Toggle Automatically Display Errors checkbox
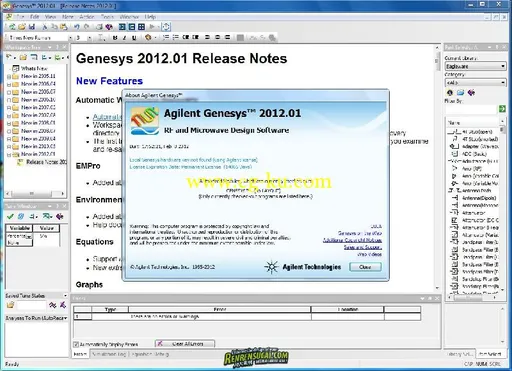Viewport: 512px width, 371px height. click(76, 344)
